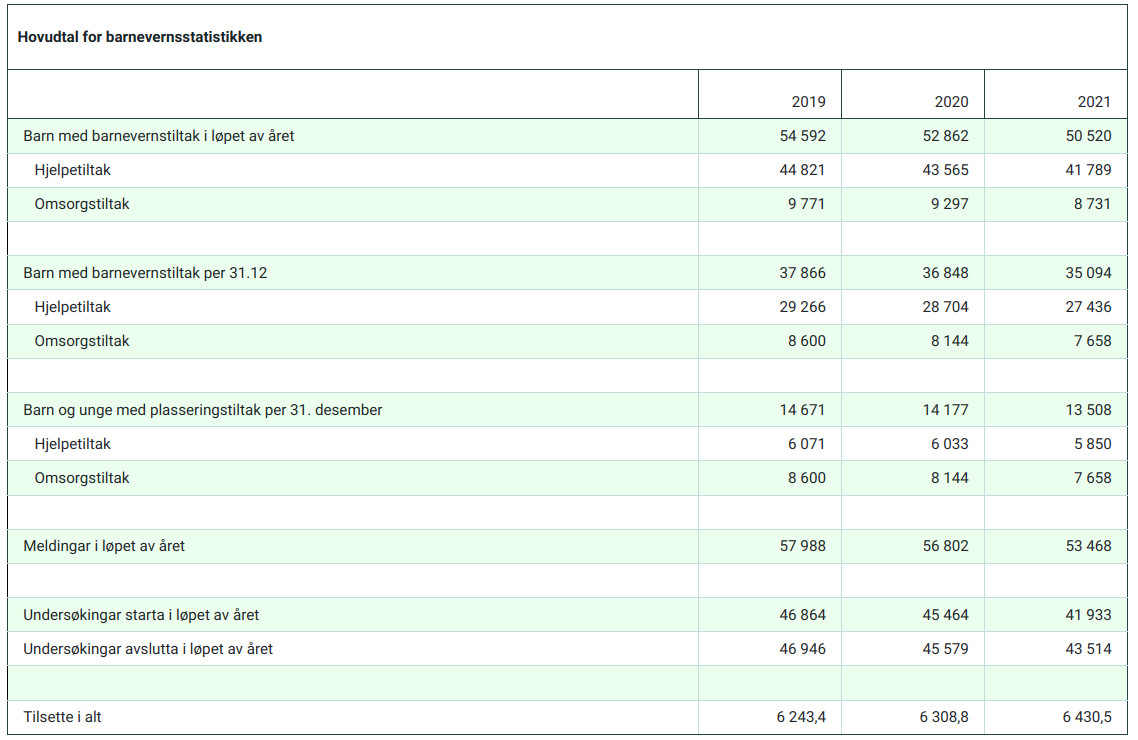The image size is (1138, 740).
Task: Select 'Undersøkingar starta i løpet av året' label
Action: [x=141, y=615]
